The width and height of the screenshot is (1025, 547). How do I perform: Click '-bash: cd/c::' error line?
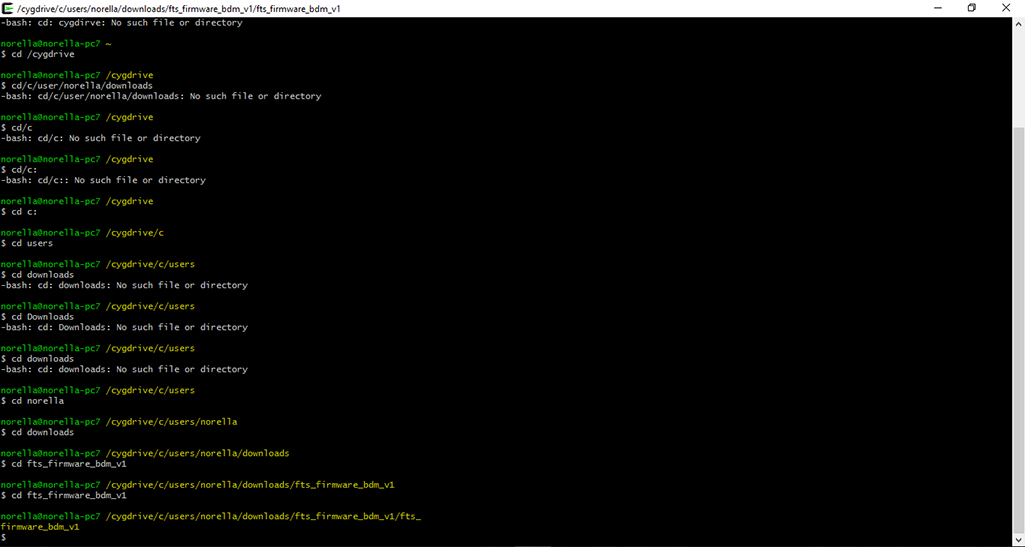click(103, 180)
